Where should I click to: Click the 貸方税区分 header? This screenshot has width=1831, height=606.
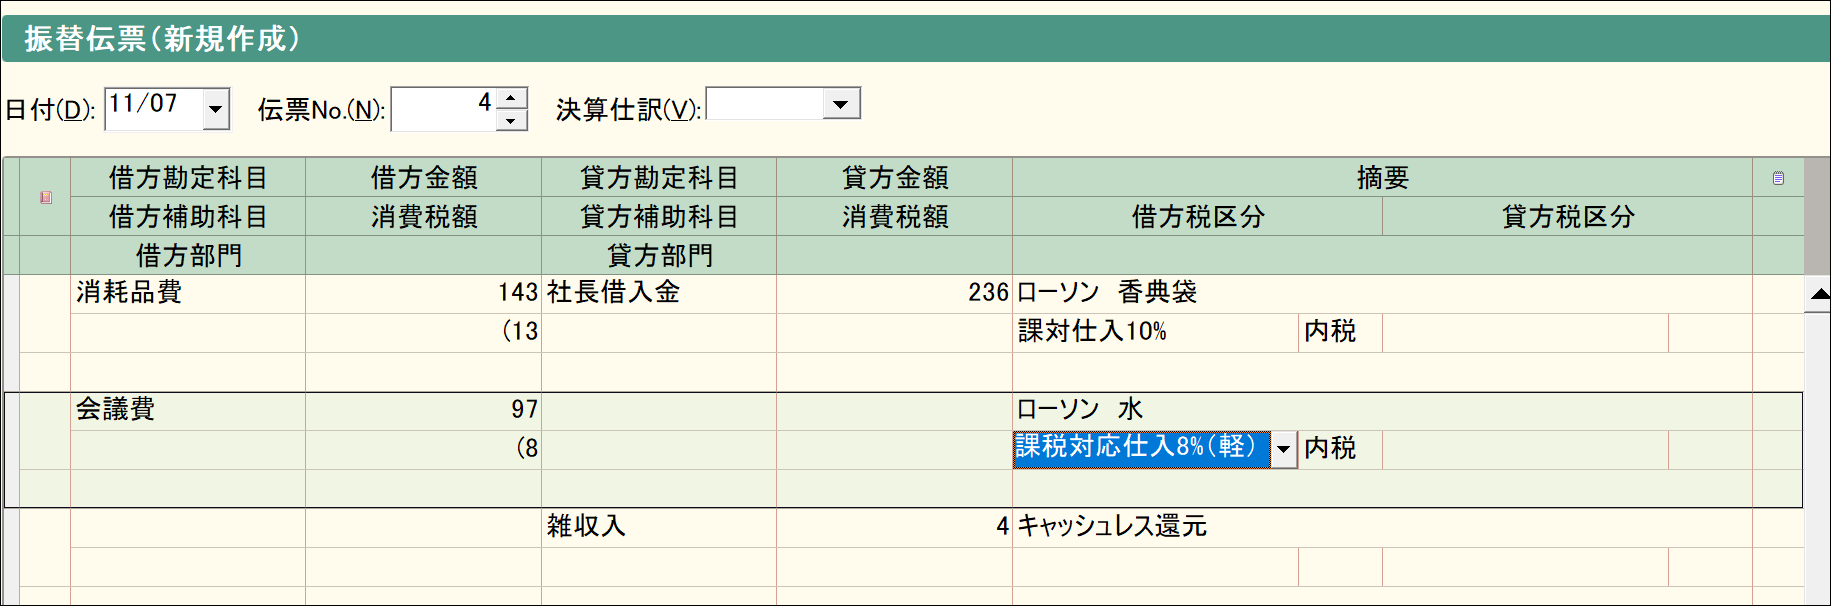[x=1568, y=216]
